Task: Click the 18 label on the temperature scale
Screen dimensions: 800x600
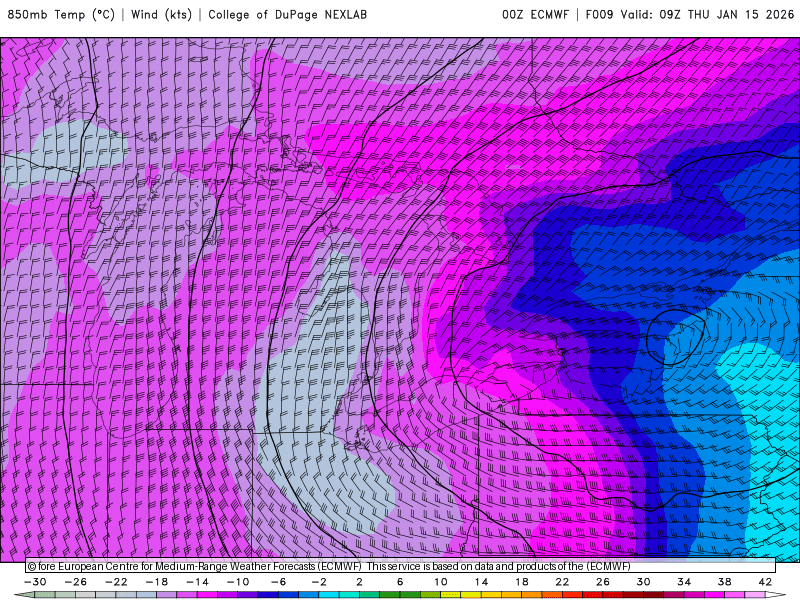Action: (x=521, y=582)
